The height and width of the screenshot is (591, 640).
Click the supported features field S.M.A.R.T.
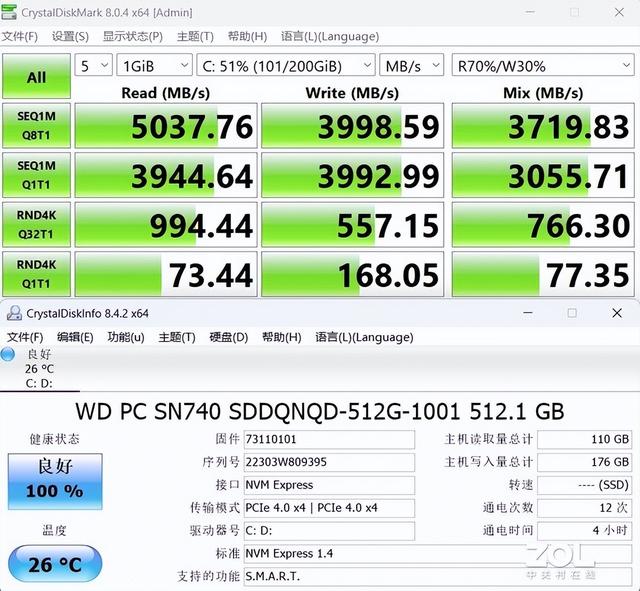point(438,576)
